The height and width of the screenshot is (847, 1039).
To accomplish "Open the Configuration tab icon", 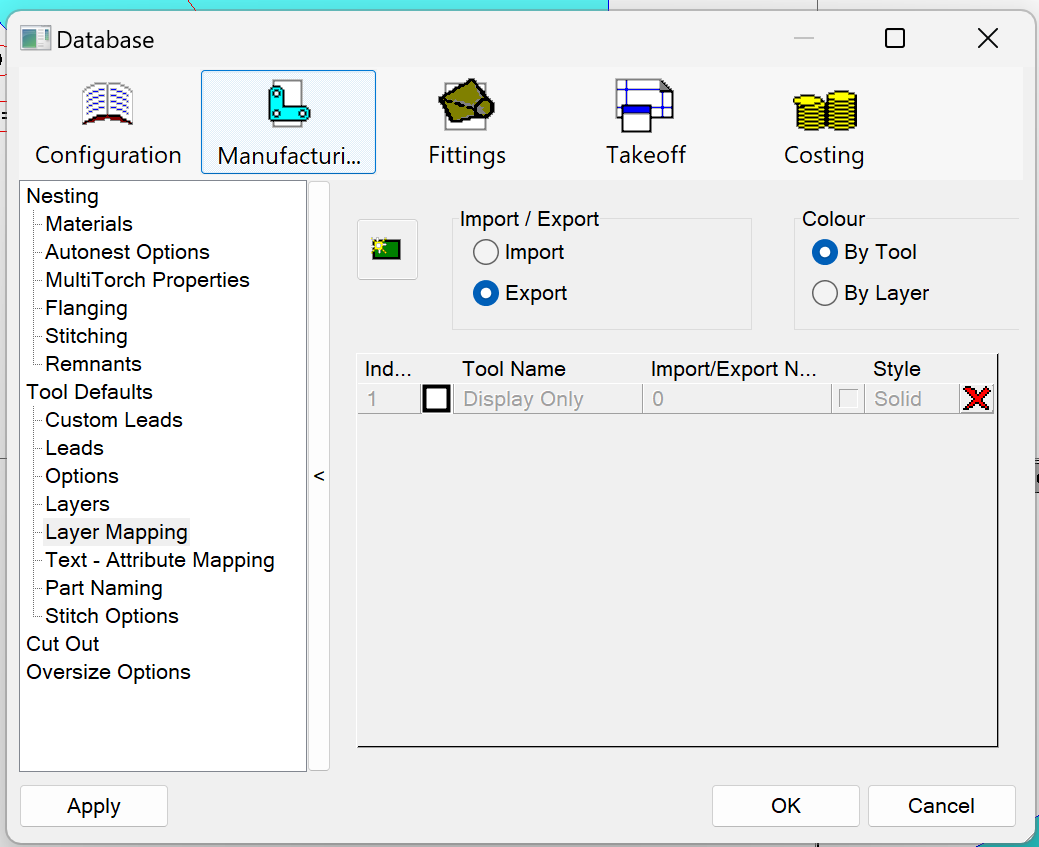I will point(108,105).
